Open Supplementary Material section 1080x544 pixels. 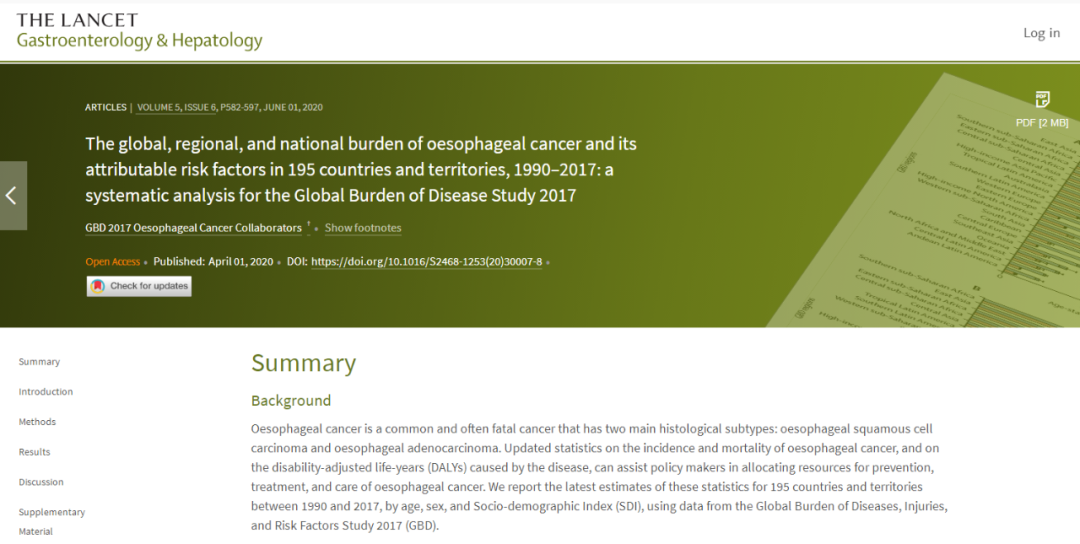coord(52,521)
